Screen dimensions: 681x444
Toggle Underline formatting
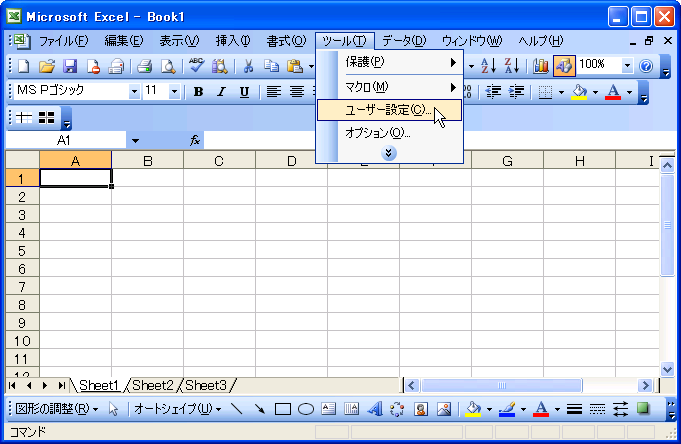245,92
